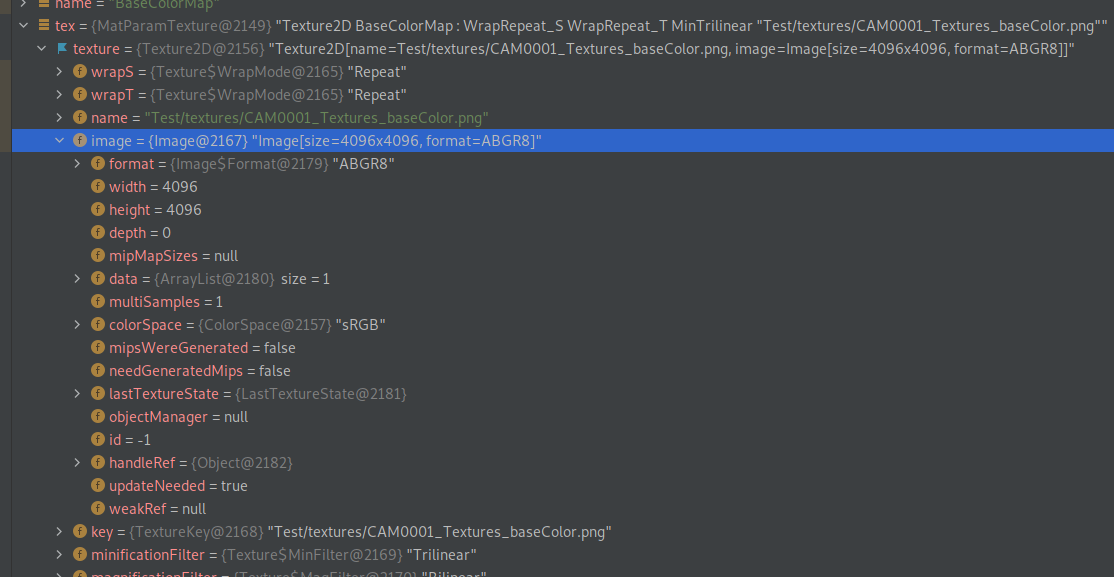This screenshot has height=577, width=1114.
Task: Click the parameter icon beside tex
Action: (43, 26)
